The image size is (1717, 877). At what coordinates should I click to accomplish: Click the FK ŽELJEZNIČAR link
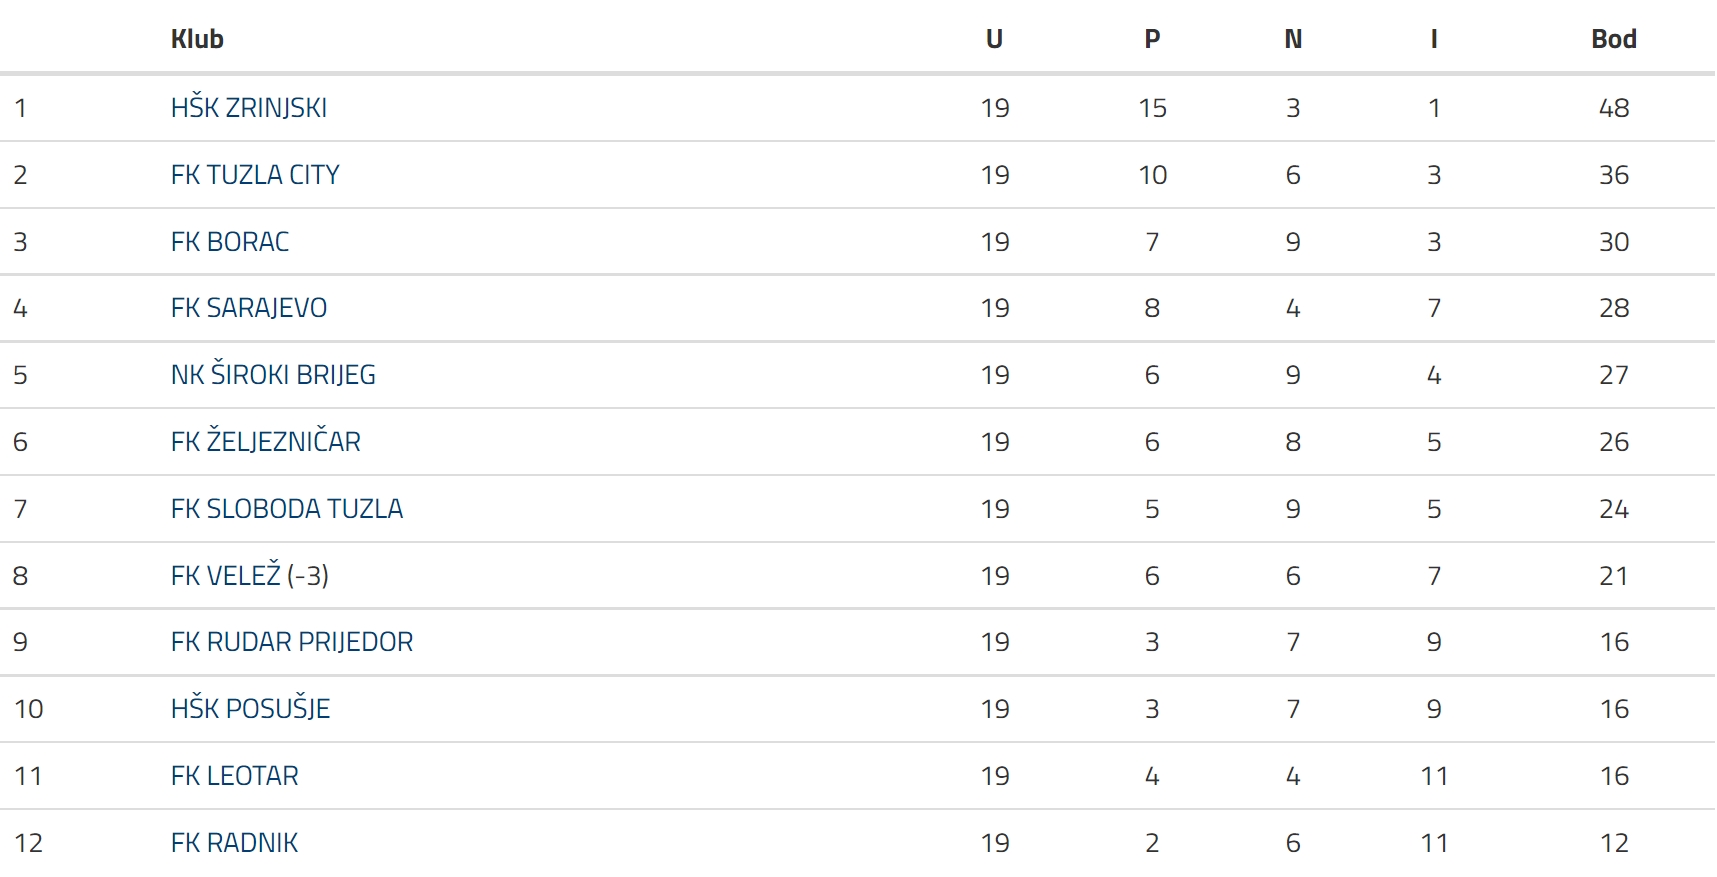[x=265, y=442]
